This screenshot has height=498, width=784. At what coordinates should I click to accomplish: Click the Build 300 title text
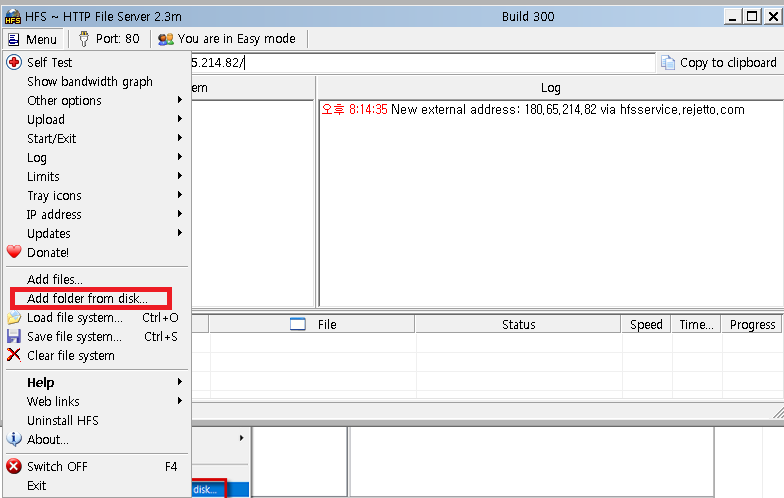point(528,16)
